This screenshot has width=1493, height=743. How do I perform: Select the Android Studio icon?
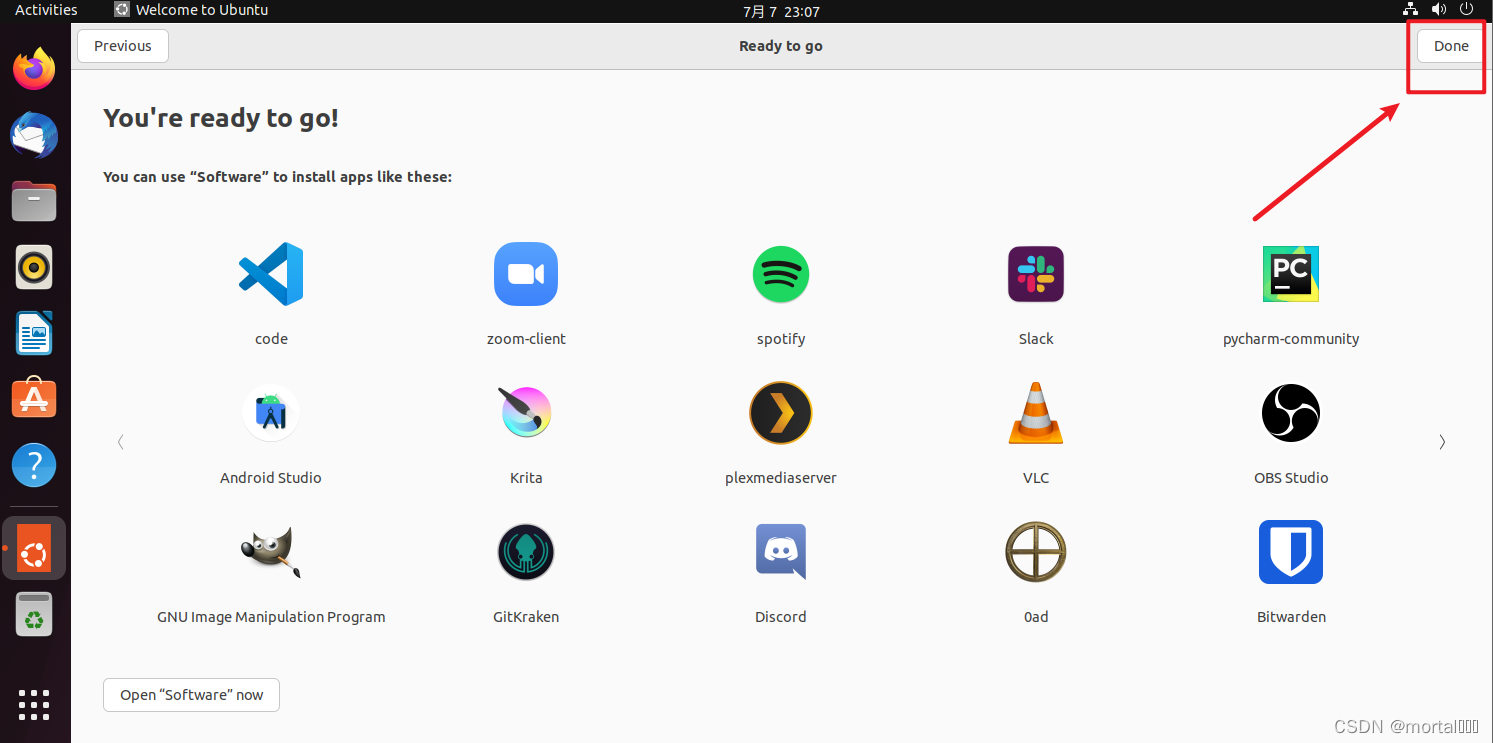coord(271,413)
